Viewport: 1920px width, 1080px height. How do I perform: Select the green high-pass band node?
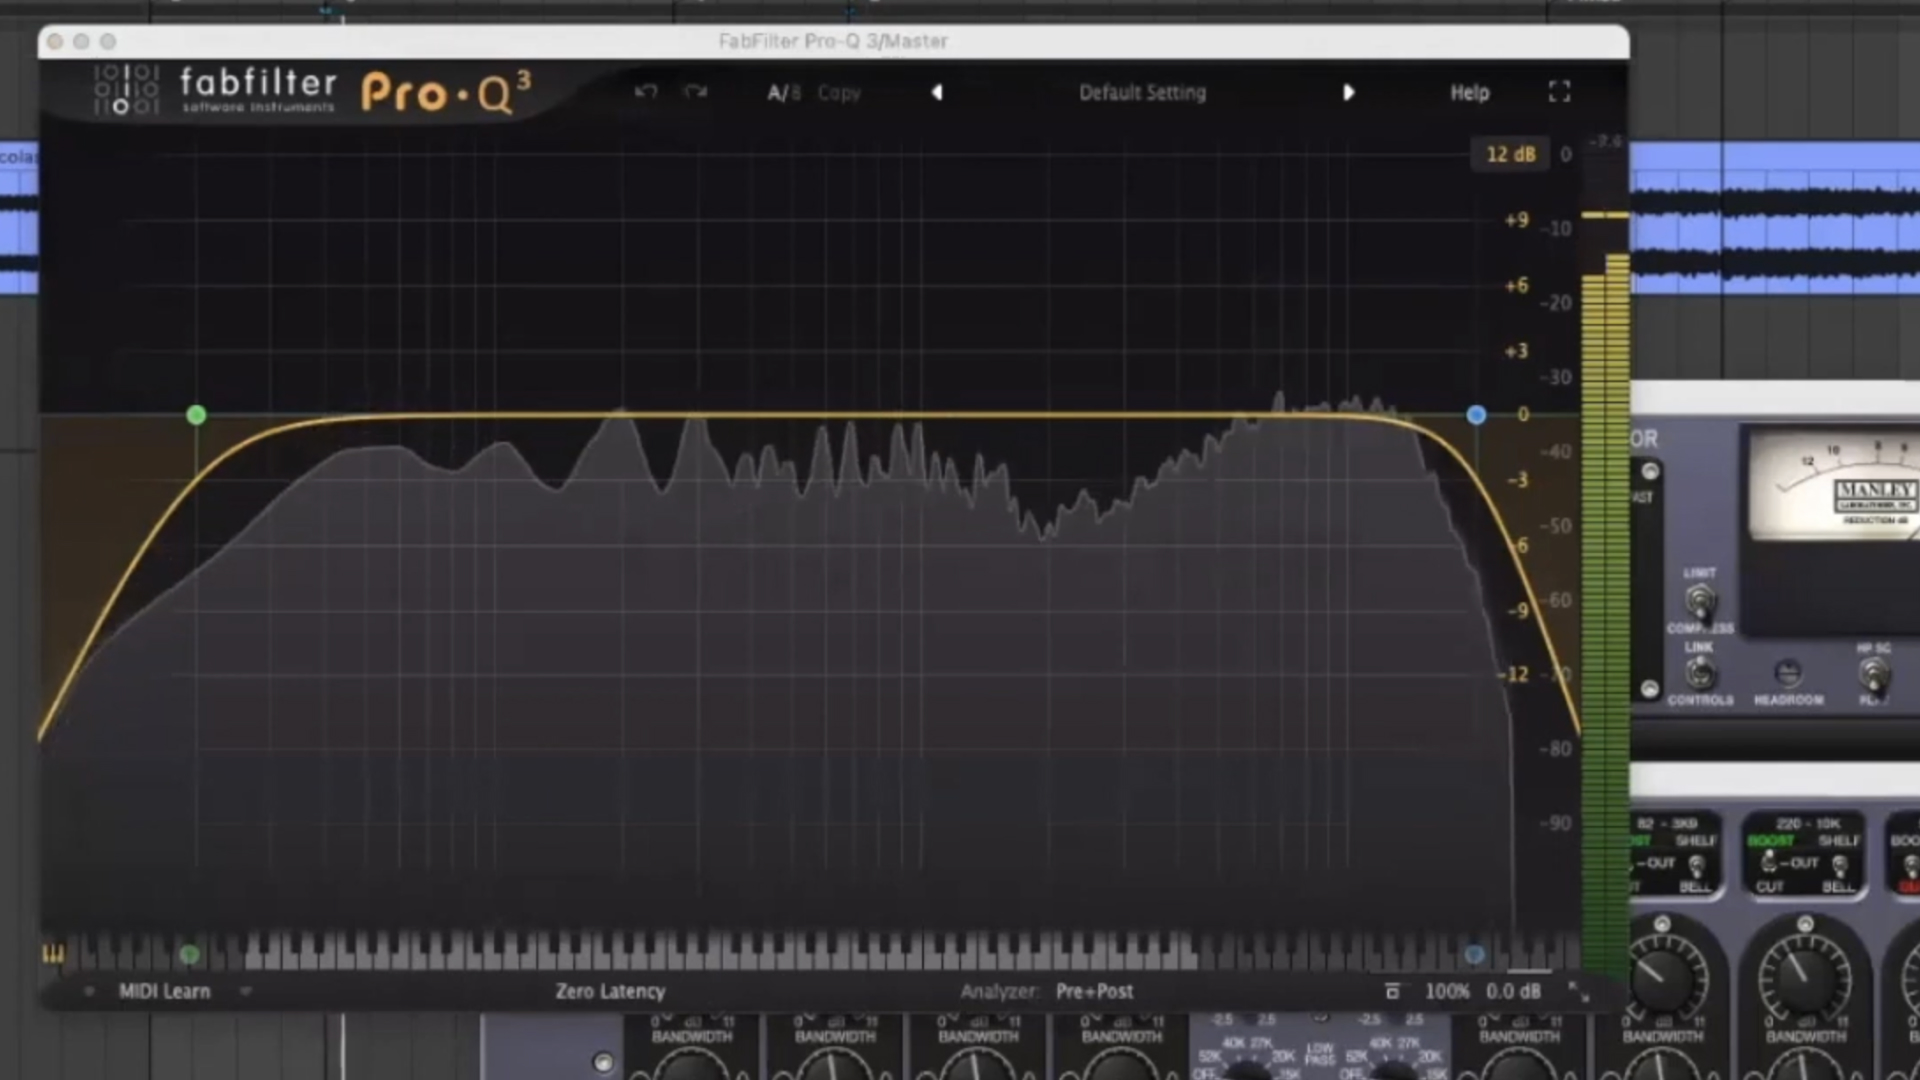coord(196,414)
